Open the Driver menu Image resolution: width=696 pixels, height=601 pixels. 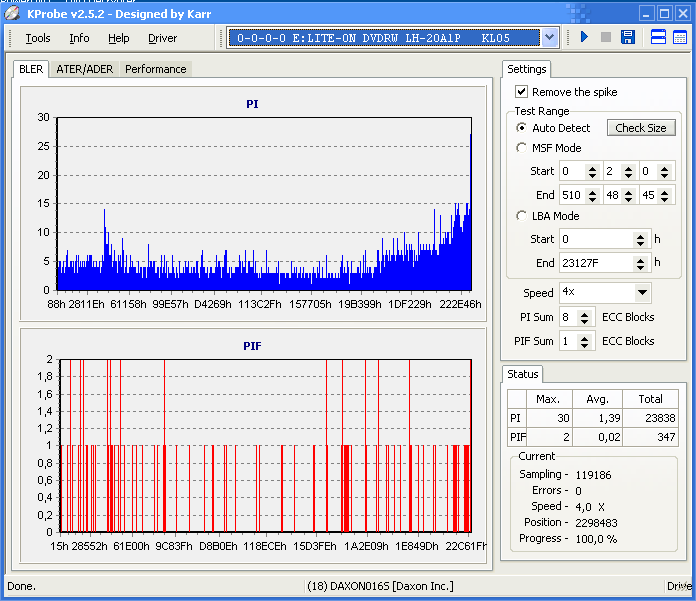coord(162,38)
